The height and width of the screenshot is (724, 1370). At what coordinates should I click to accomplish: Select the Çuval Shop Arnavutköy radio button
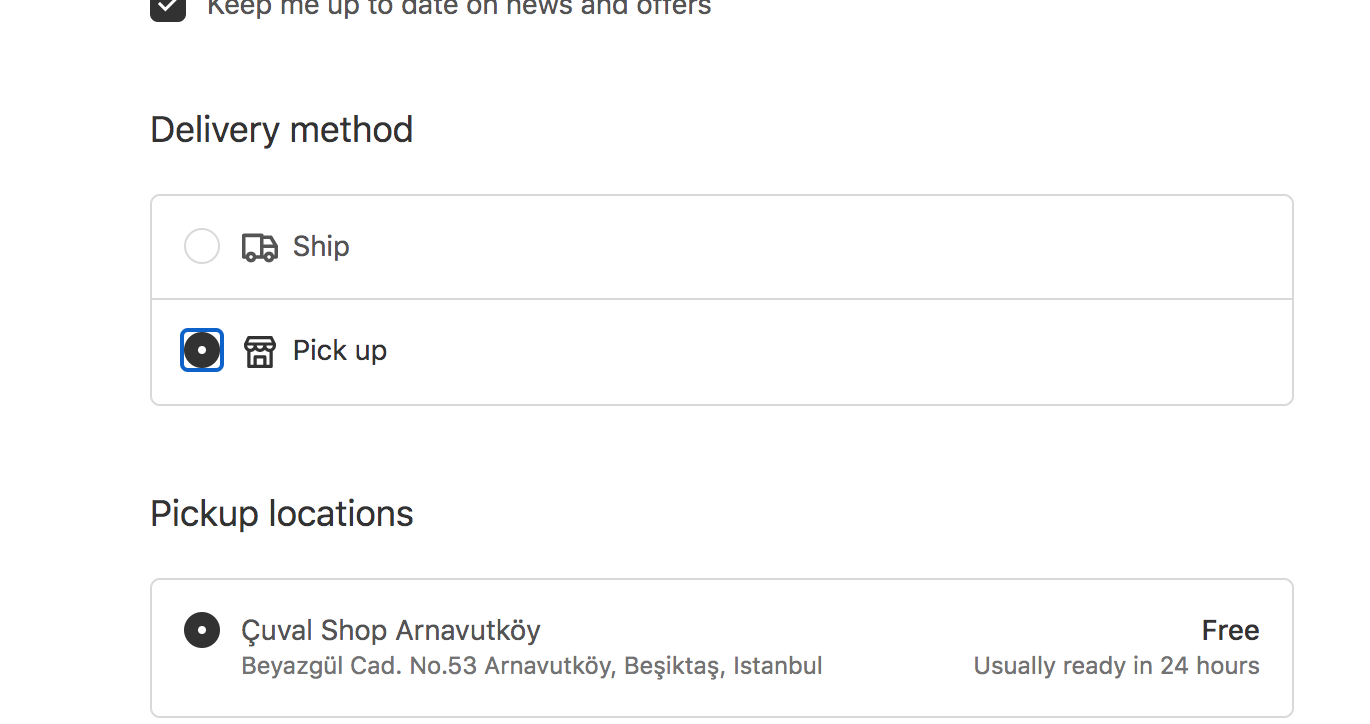point(202,630)
